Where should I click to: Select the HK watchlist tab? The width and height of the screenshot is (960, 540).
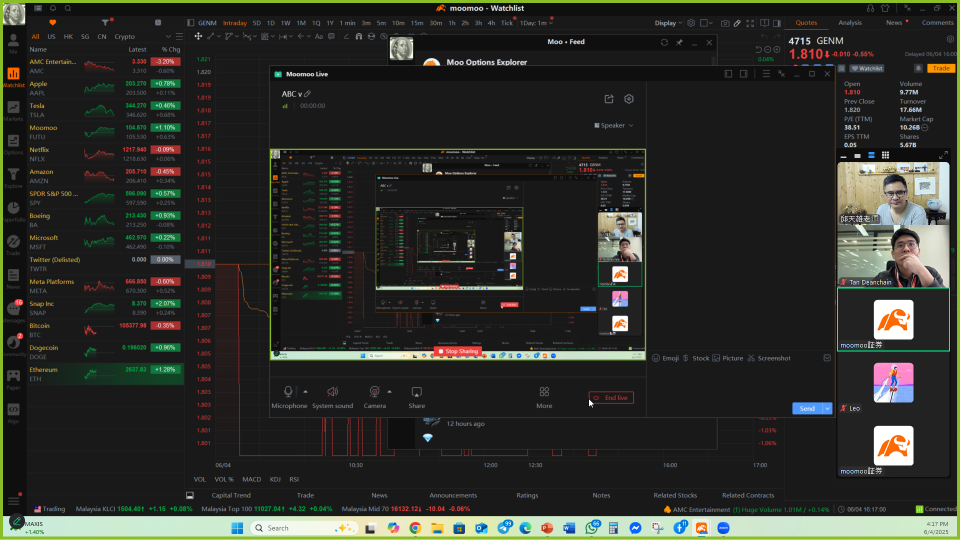pyautogui.click(x=68, y=37)
